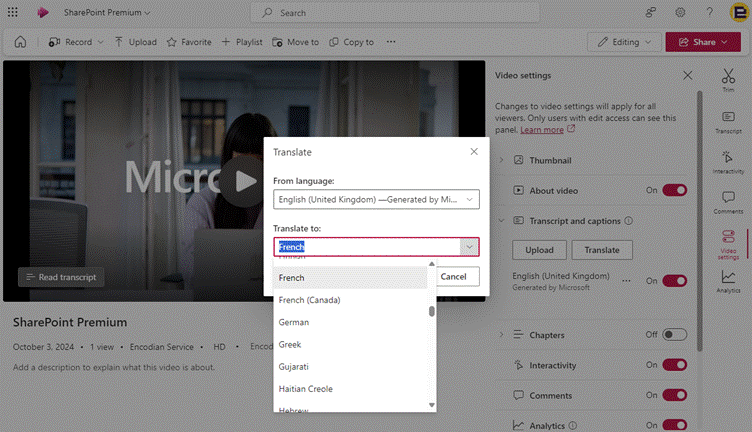Open the Analytics sidebar icon
This screenshot has width=752, height=432.
click(728, 280)
